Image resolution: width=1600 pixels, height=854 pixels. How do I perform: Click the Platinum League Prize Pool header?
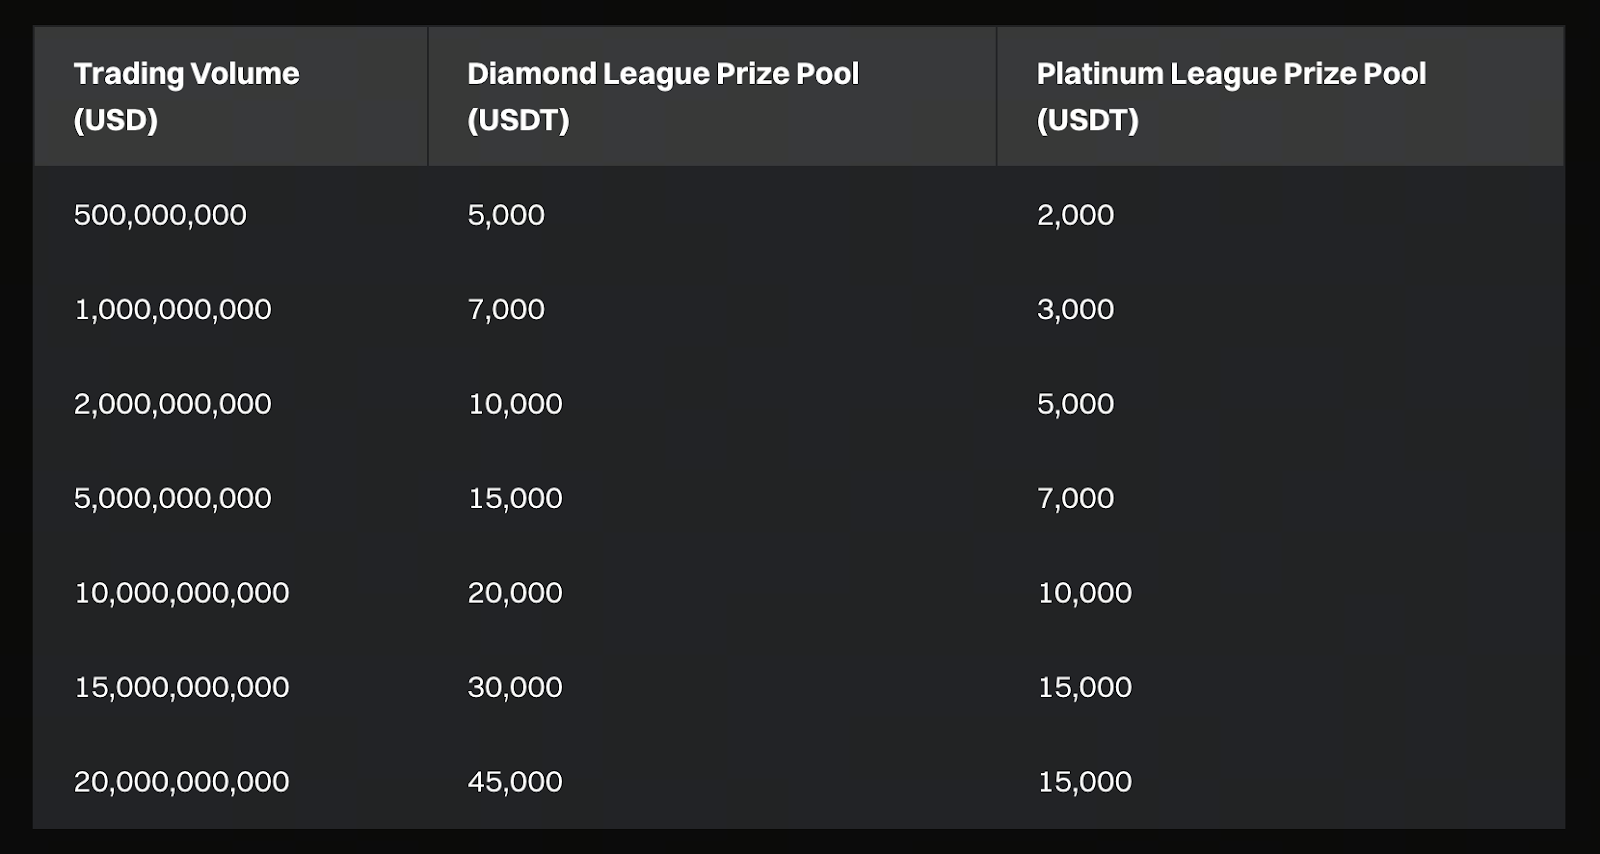click(x=1230, y=96)
